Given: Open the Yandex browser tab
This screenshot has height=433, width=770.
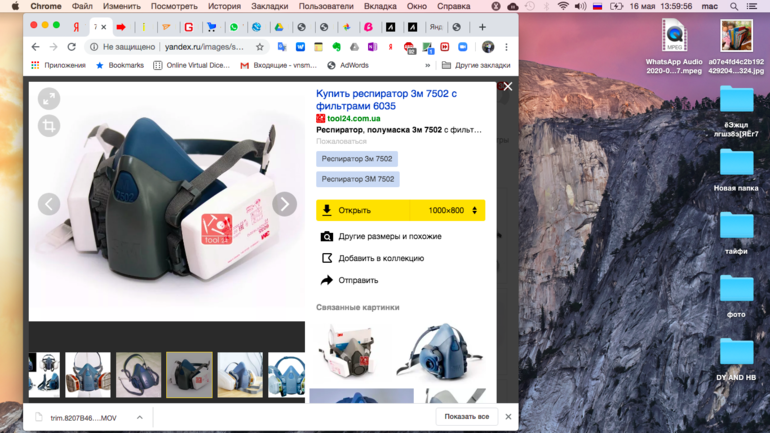Looking at the screenshot, I should [76, 27].
